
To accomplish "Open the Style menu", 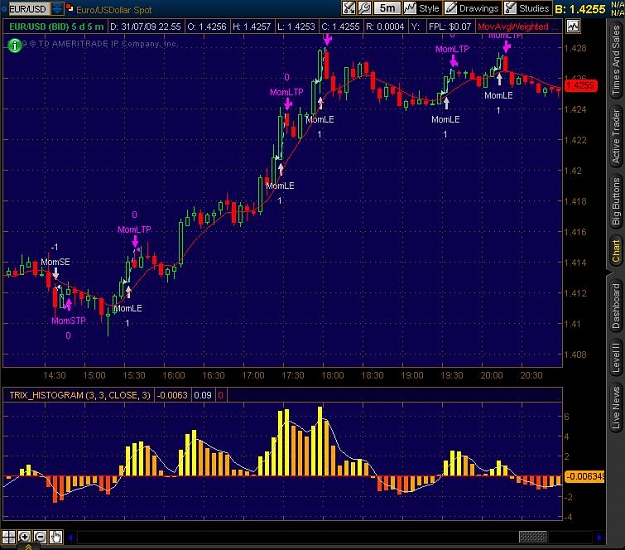I will [422, 8].
